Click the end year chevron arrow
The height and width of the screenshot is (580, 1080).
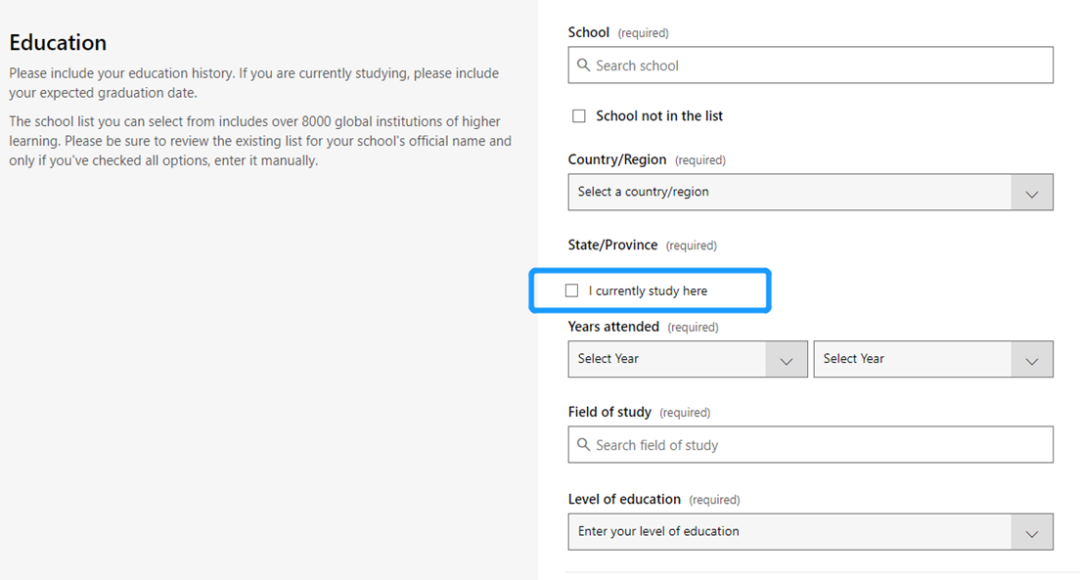(x=1032, y=360)
